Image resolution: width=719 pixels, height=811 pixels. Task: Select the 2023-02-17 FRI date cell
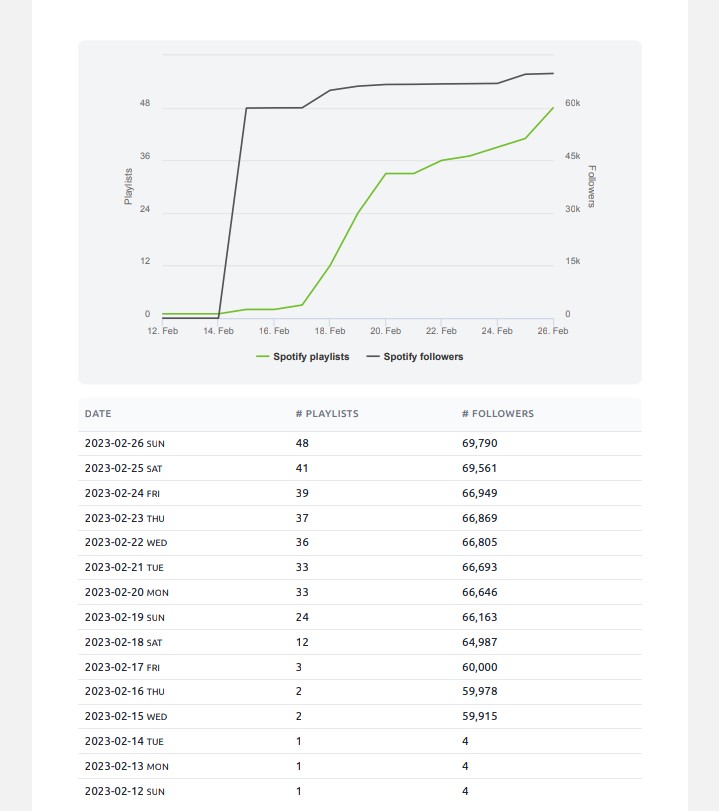click(x=122, y=667)
